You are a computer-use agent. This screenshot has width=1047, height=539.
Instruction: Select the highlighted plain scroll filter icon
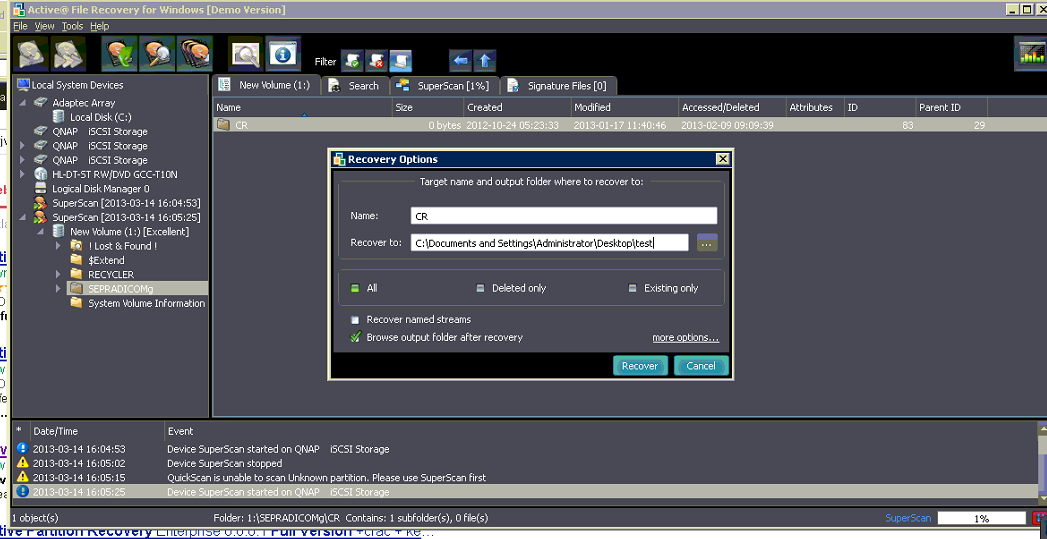[x=401, y=61]
